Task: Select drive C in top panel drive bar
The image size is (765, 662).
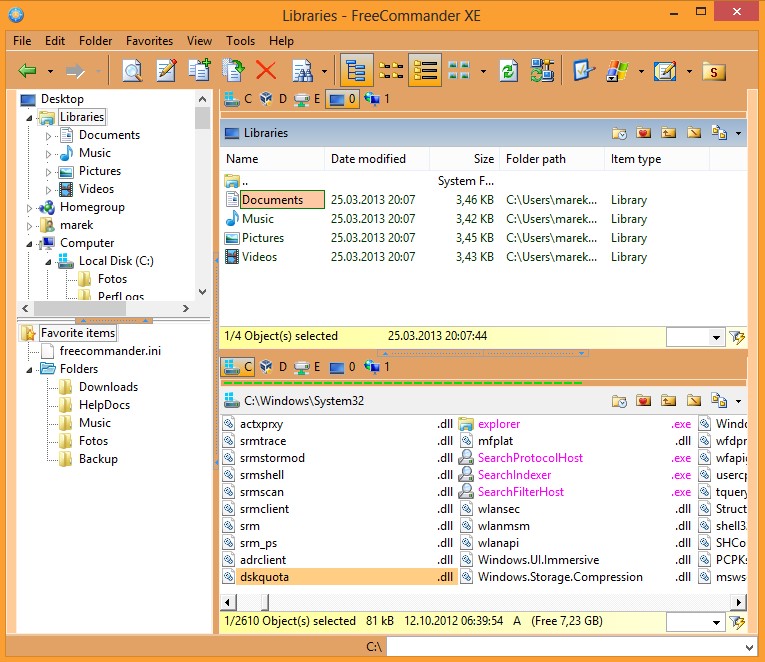Action: [238, 99]
